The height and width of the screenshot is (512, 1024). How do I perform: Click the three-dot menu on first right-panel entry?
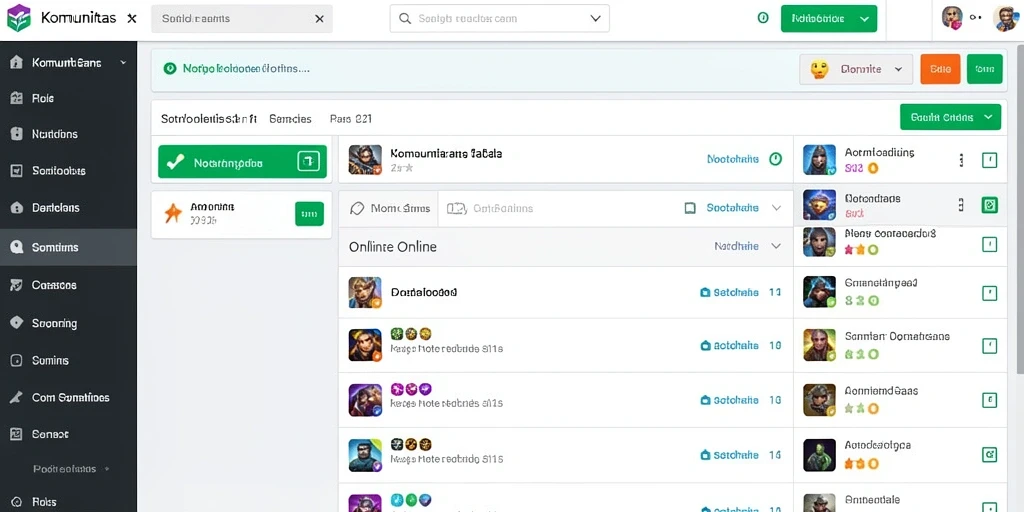coord(961,160)
